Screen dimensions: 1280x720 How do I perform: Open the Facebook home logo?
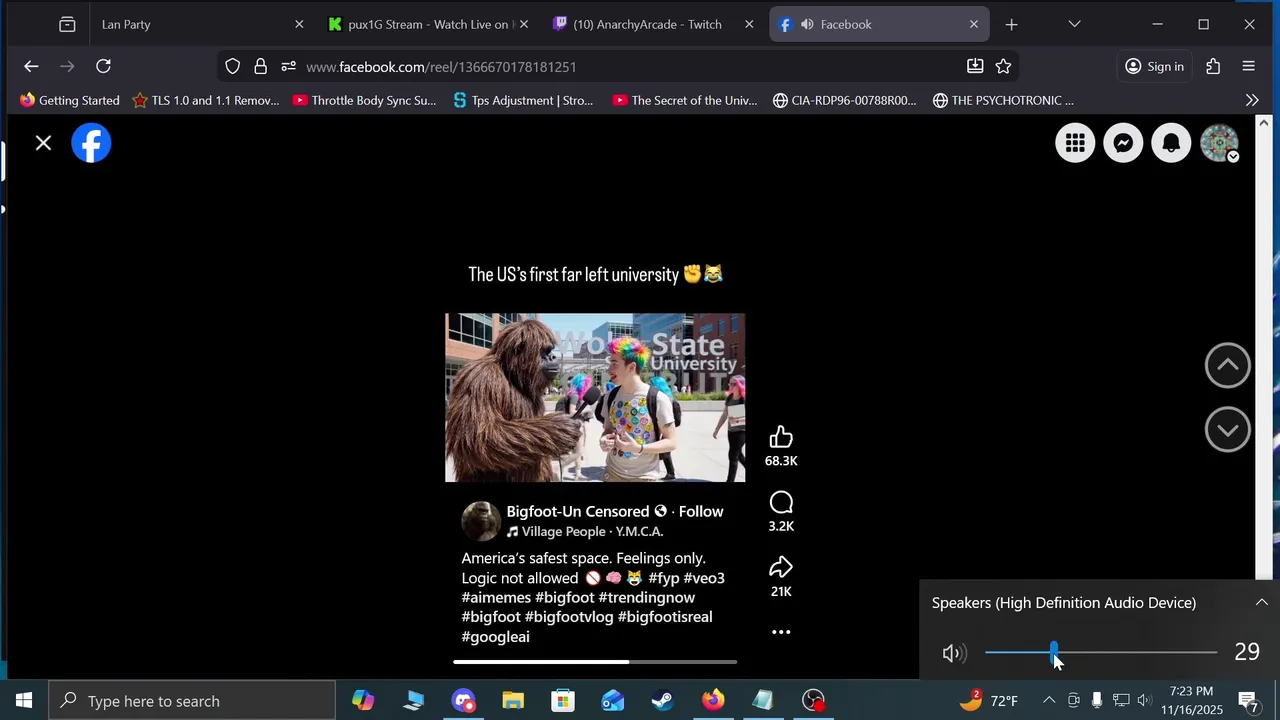pos(91,143)
